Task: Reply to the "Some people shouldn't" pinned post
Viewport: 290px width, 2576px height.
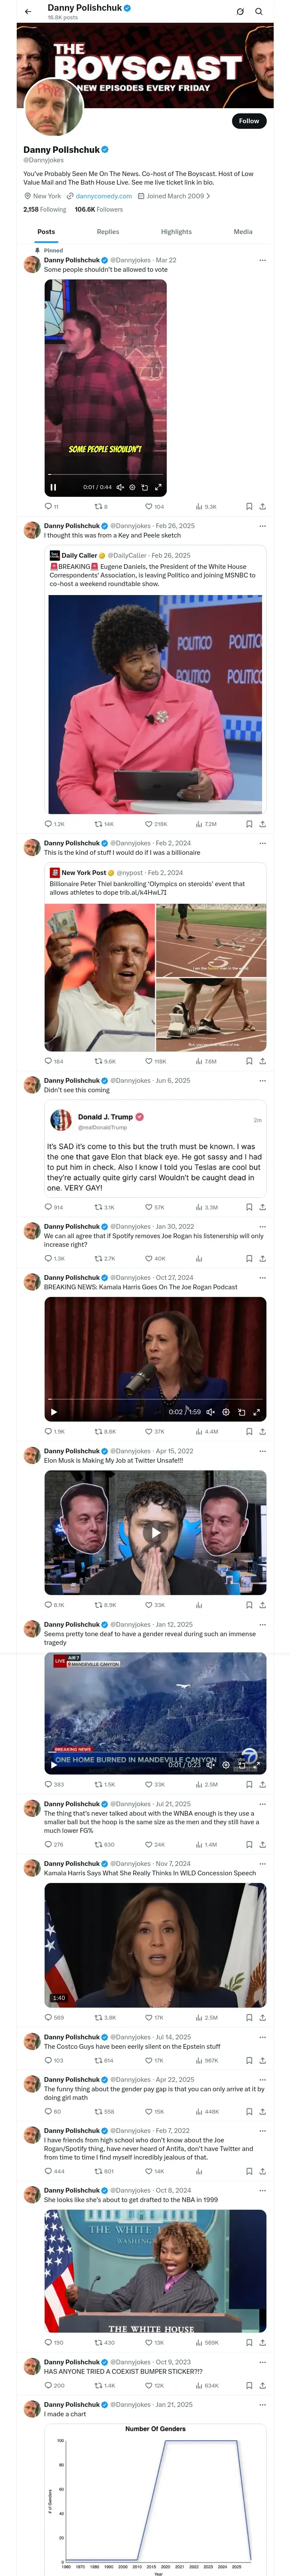Action: tap(48, 506)
